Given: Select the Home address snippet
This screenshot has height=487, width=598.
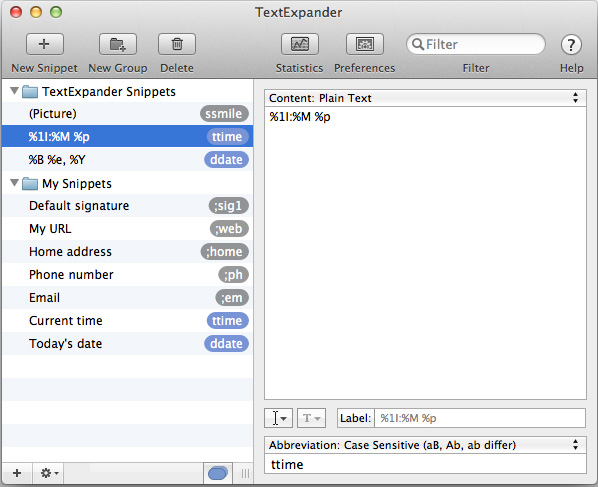Looking at the screenshot, I should (x=127, y=252).
